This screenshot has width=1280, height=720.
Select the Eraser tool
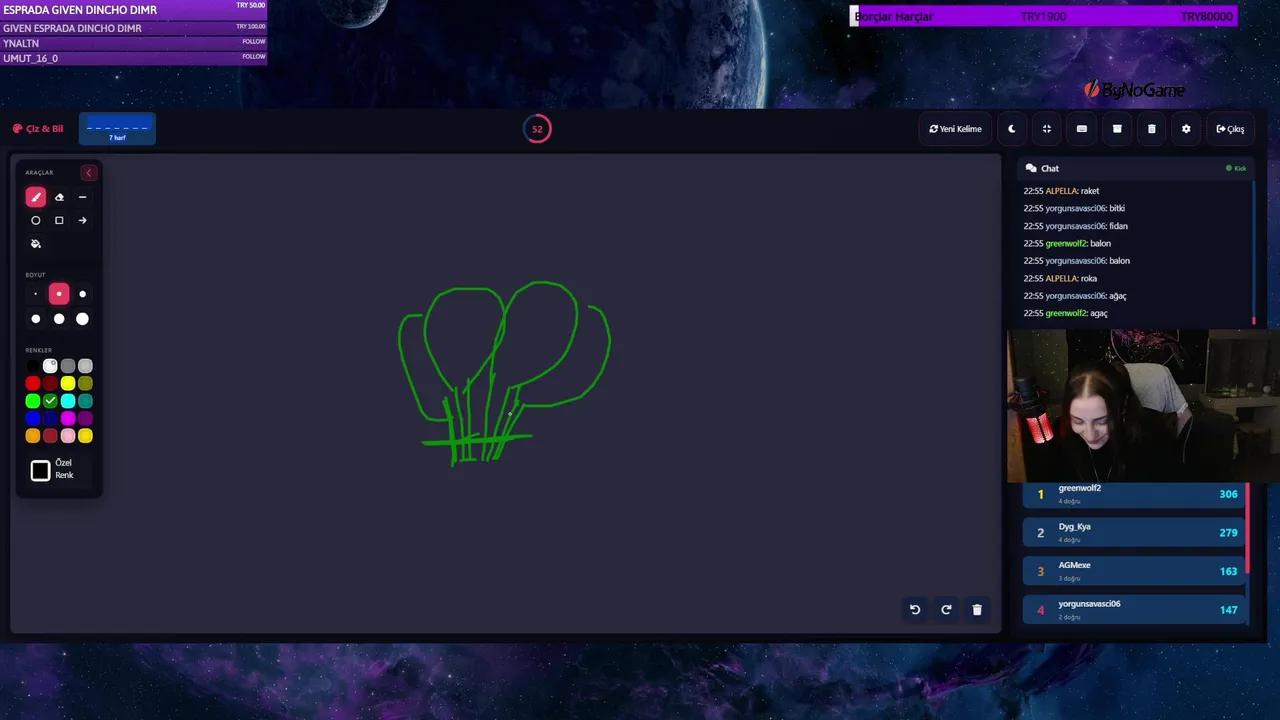[59, 197]
